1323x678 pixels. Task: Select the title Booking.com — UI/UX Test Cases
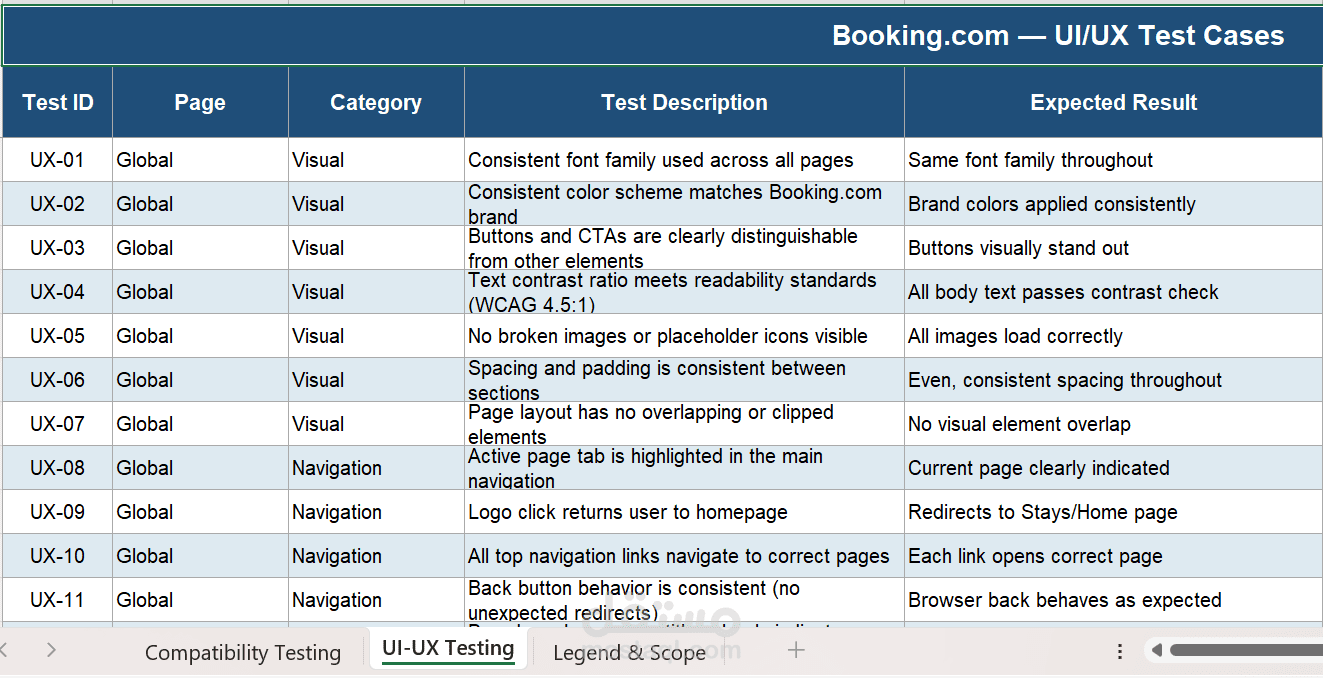click(1058, 36)
